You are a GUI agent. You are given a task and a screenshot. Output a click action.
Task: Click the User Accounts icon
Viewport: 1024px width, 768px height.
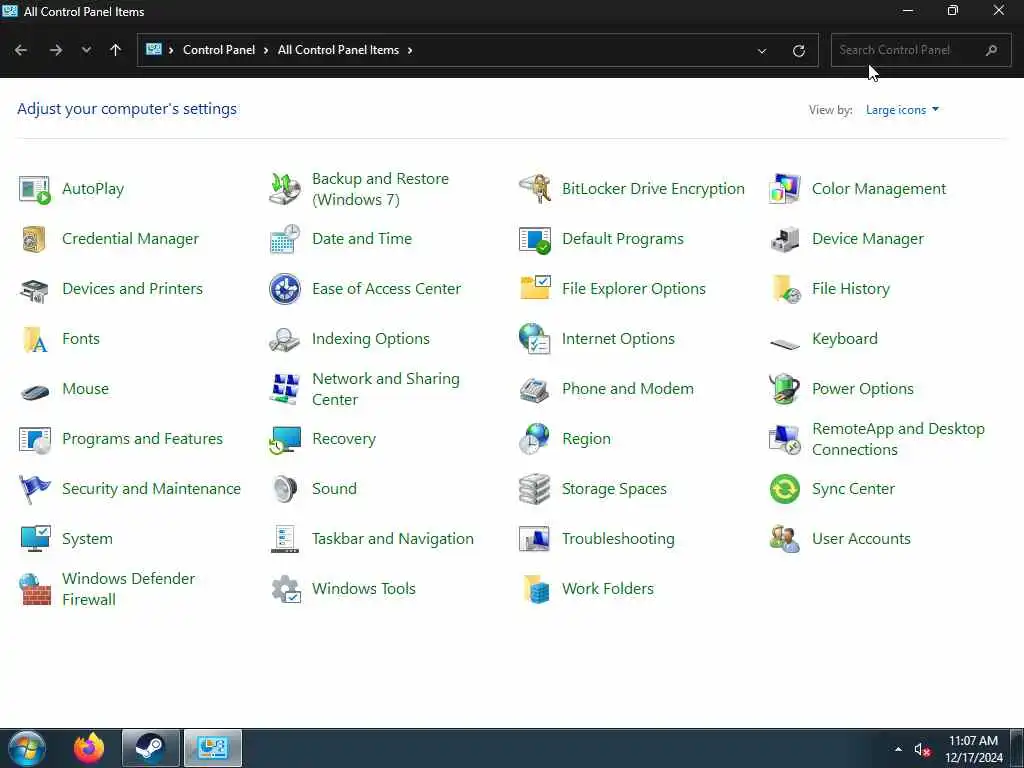pyautogui.click(x=785, y=539)
